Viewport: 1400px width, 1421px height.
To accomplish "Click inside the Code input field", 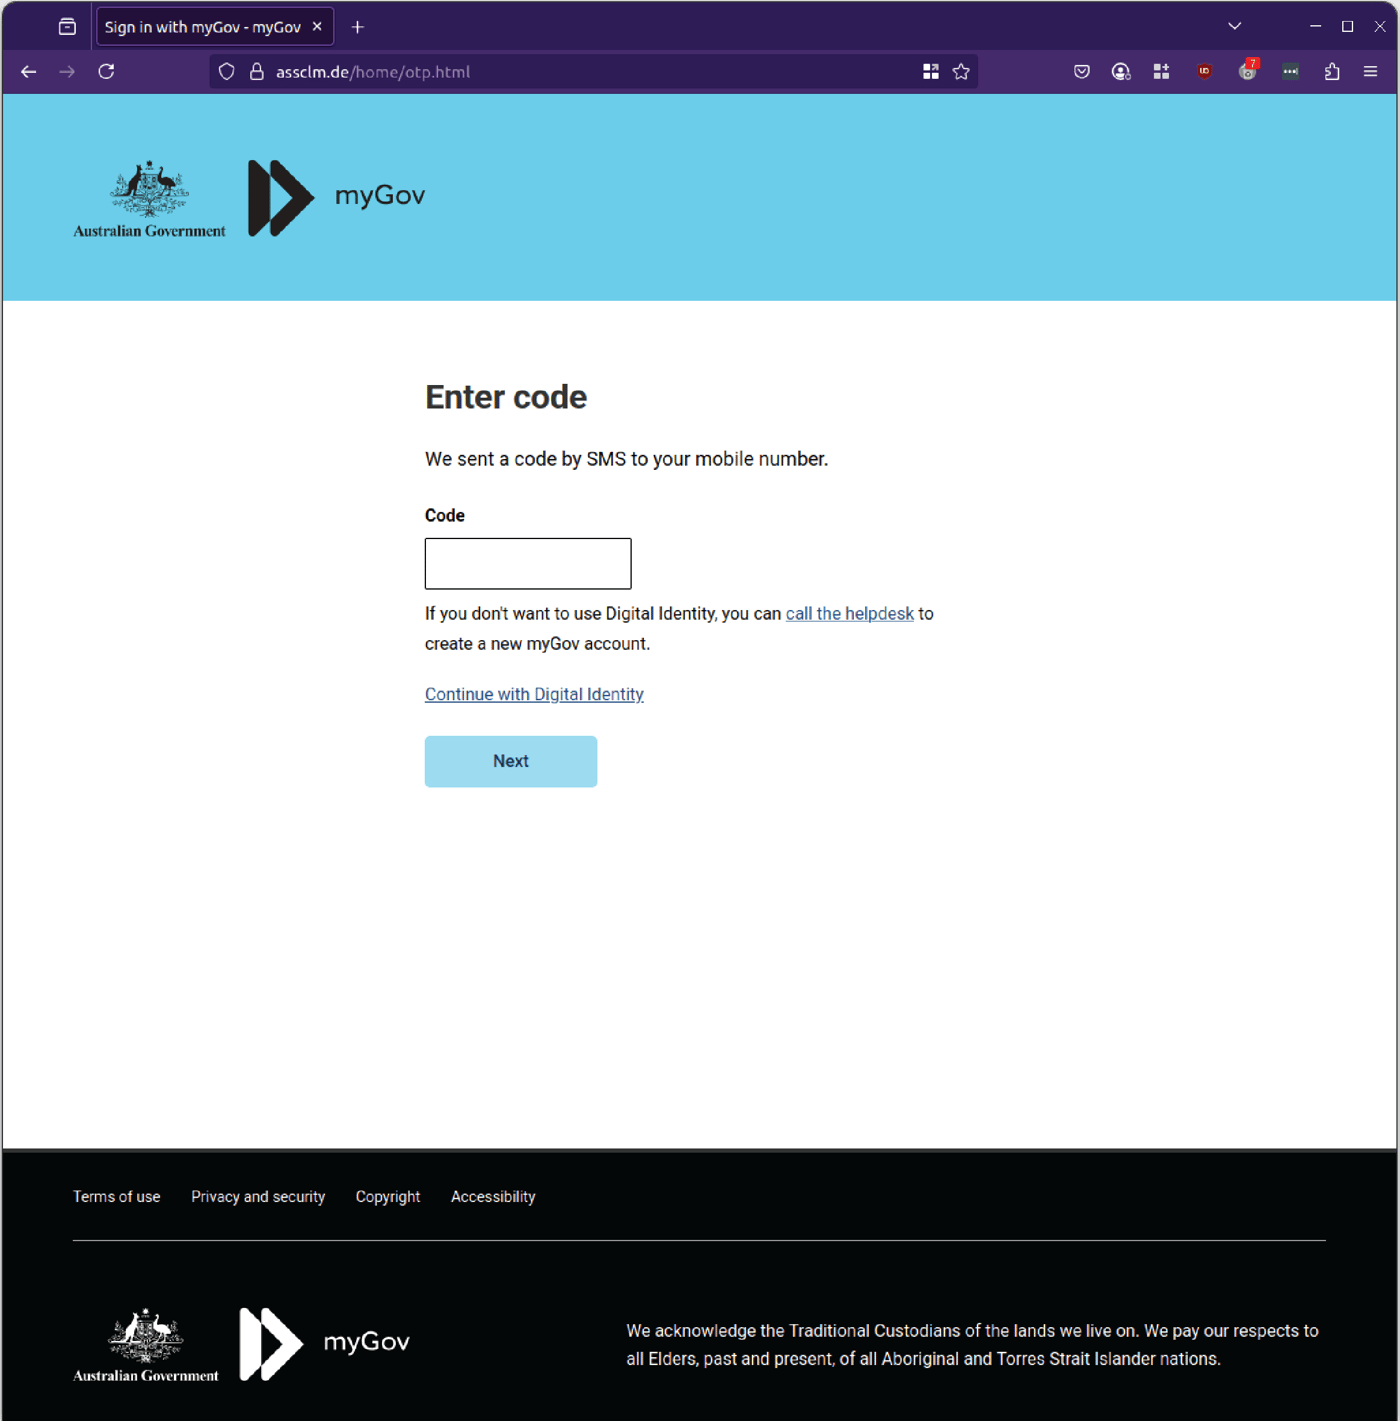I will tap(527, 563).
